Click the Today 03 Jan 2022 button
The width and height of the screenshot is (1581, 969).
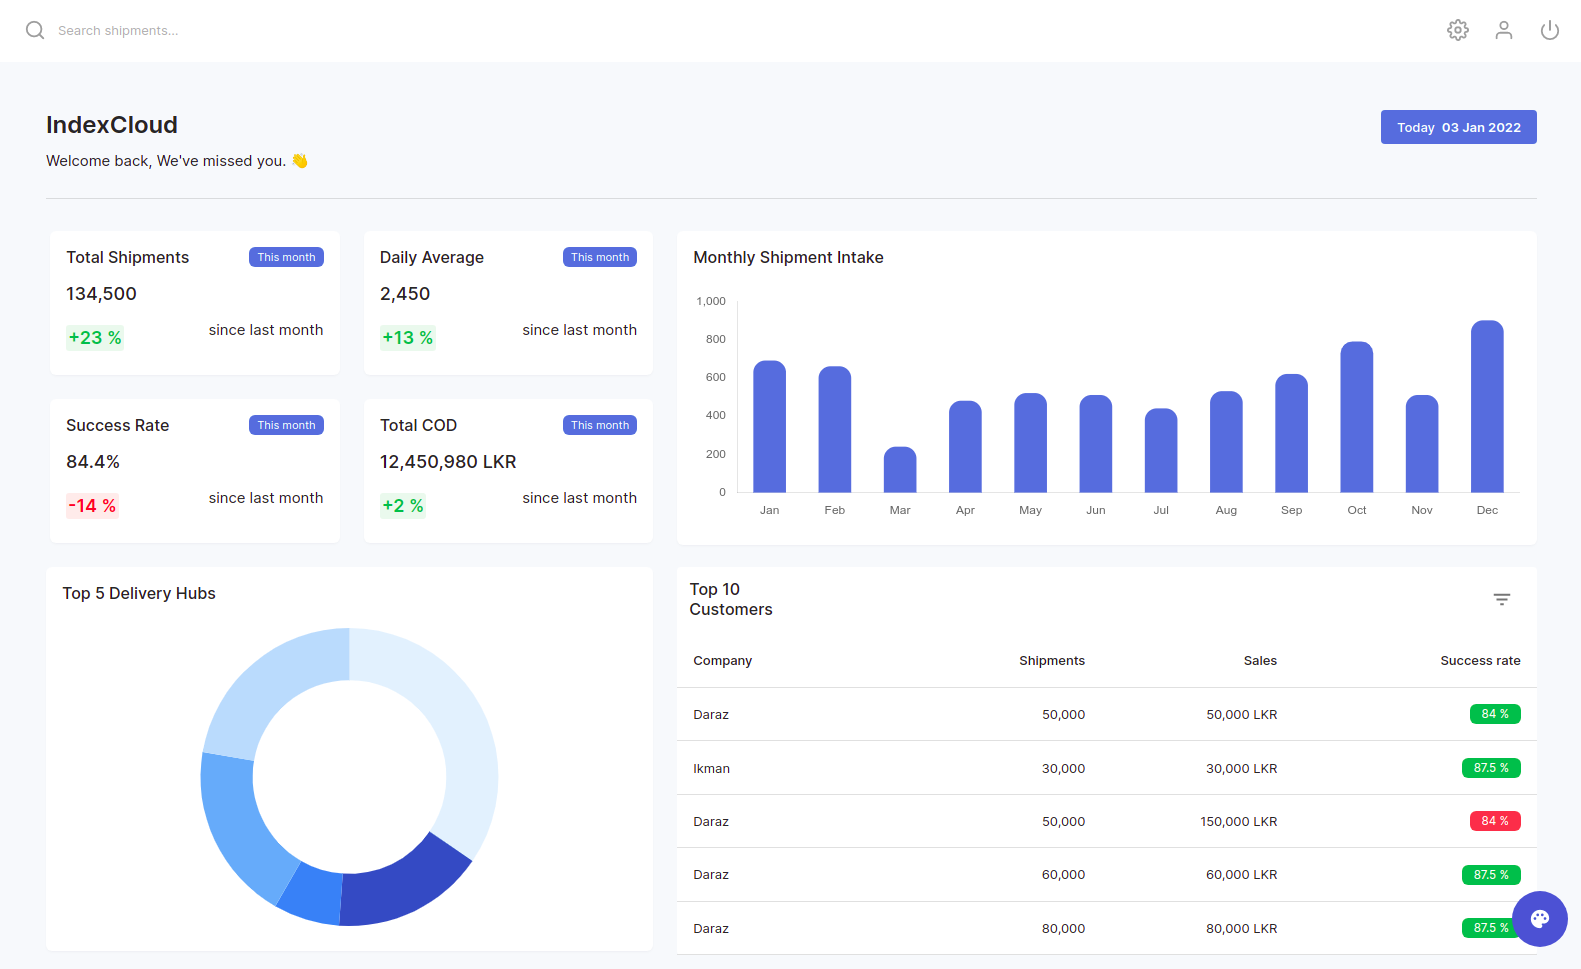pos(1458,127)
